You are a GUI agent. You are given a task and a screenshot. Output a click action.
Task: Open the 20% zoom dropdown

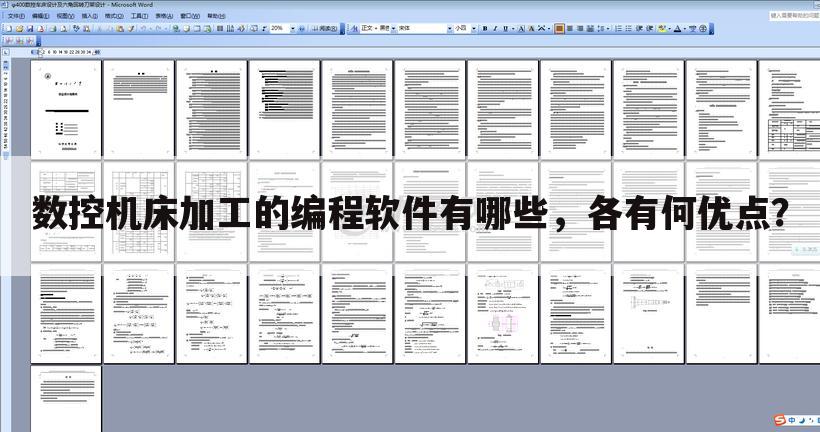292,29
